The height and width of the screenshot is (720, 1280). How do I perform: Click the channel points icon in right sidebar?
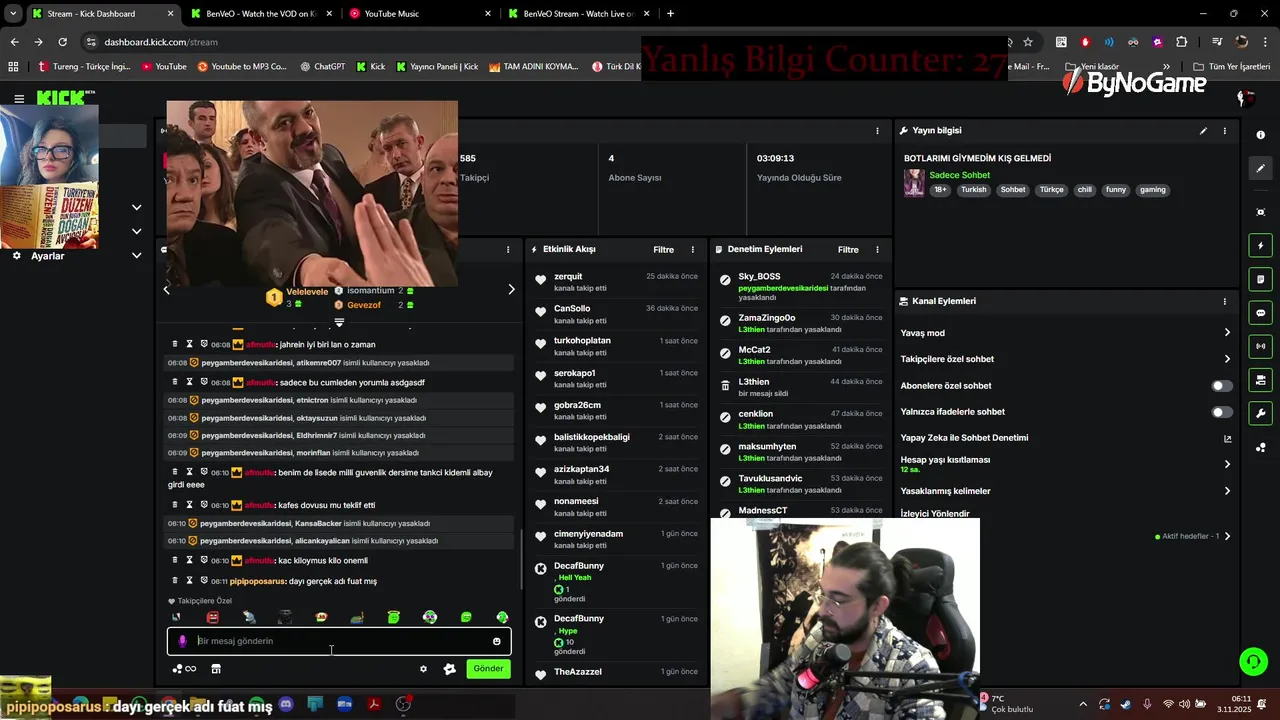coord(1261,448)
